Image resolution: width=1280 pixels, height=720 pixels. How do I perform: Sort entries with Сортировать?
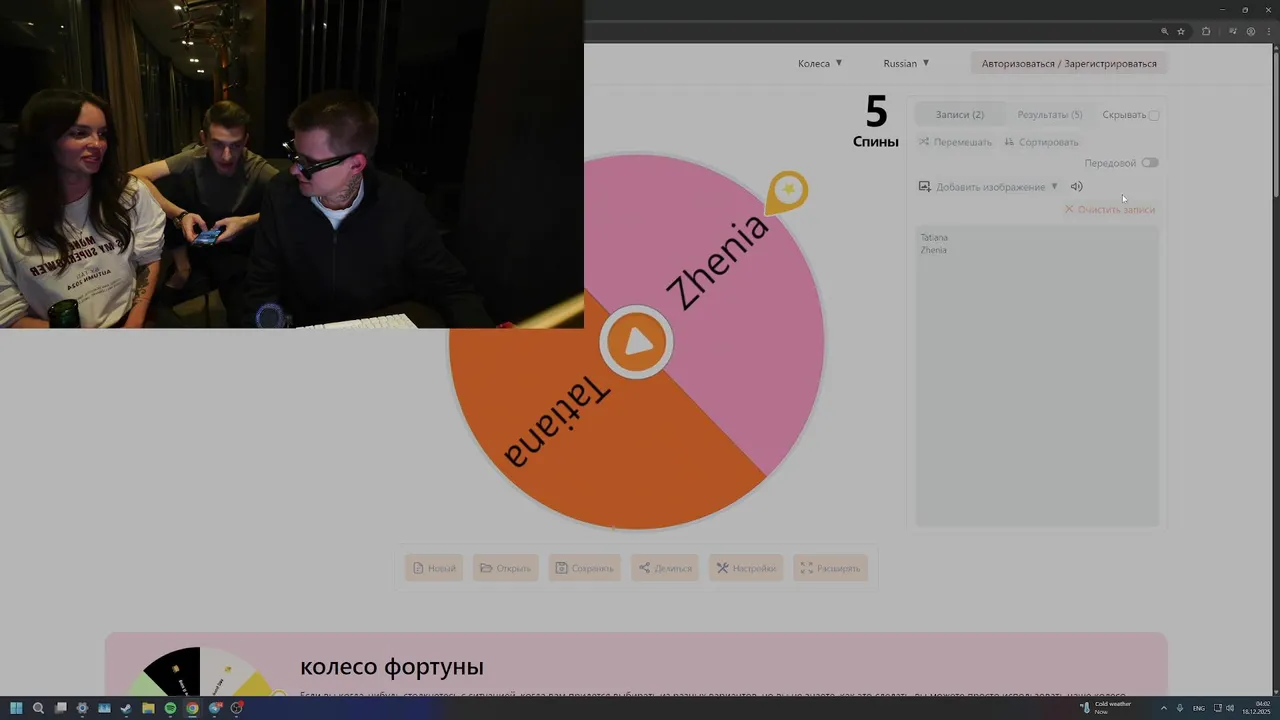(x=1041, y=142)
